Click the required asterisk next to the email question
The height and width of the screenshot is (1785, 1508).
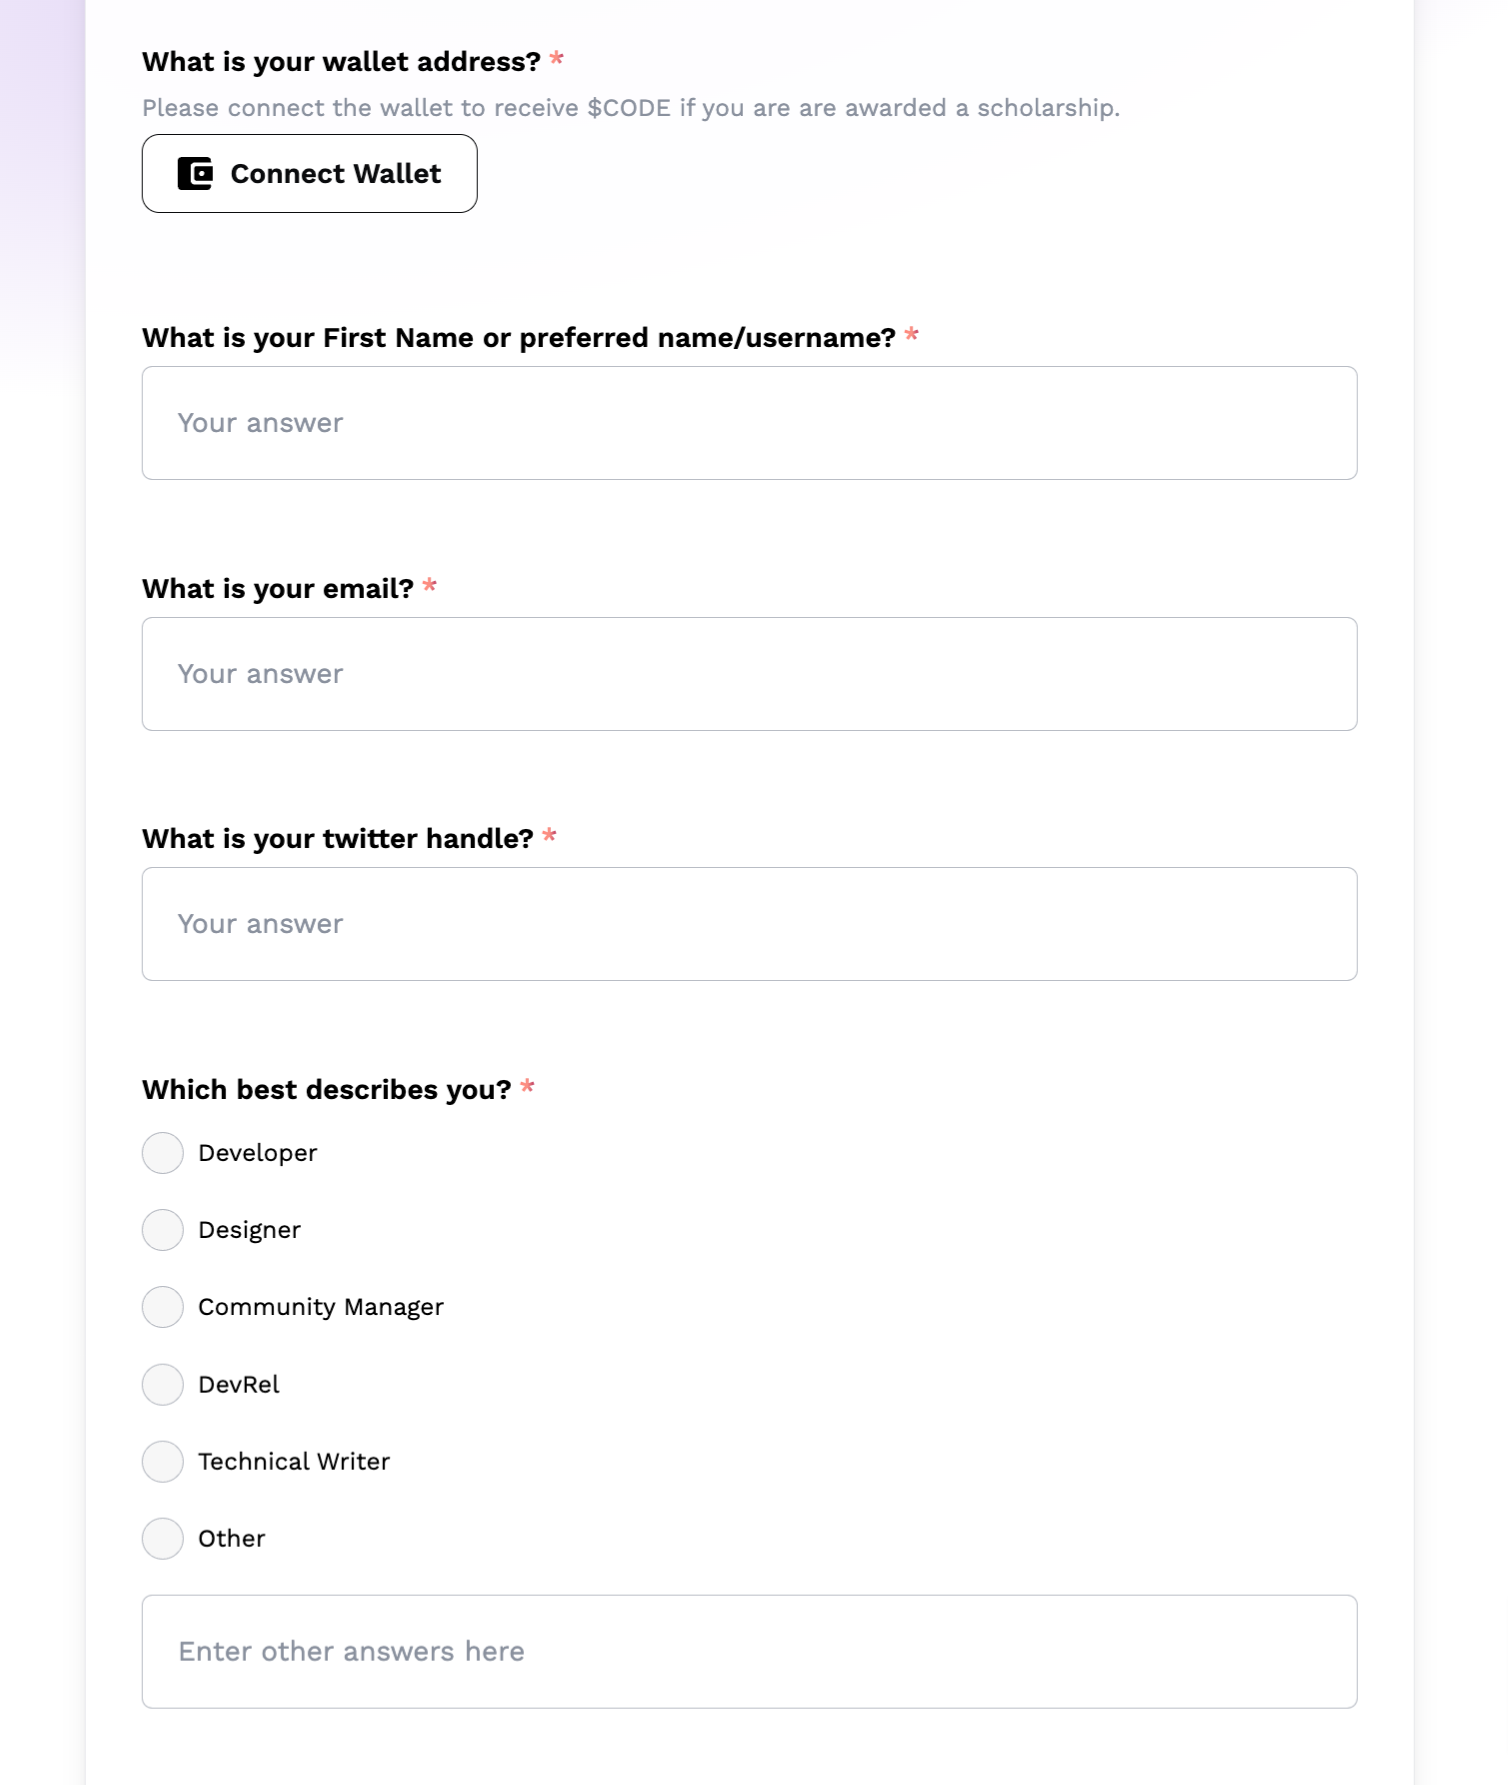pyautogui.click(x=430, y=586)
